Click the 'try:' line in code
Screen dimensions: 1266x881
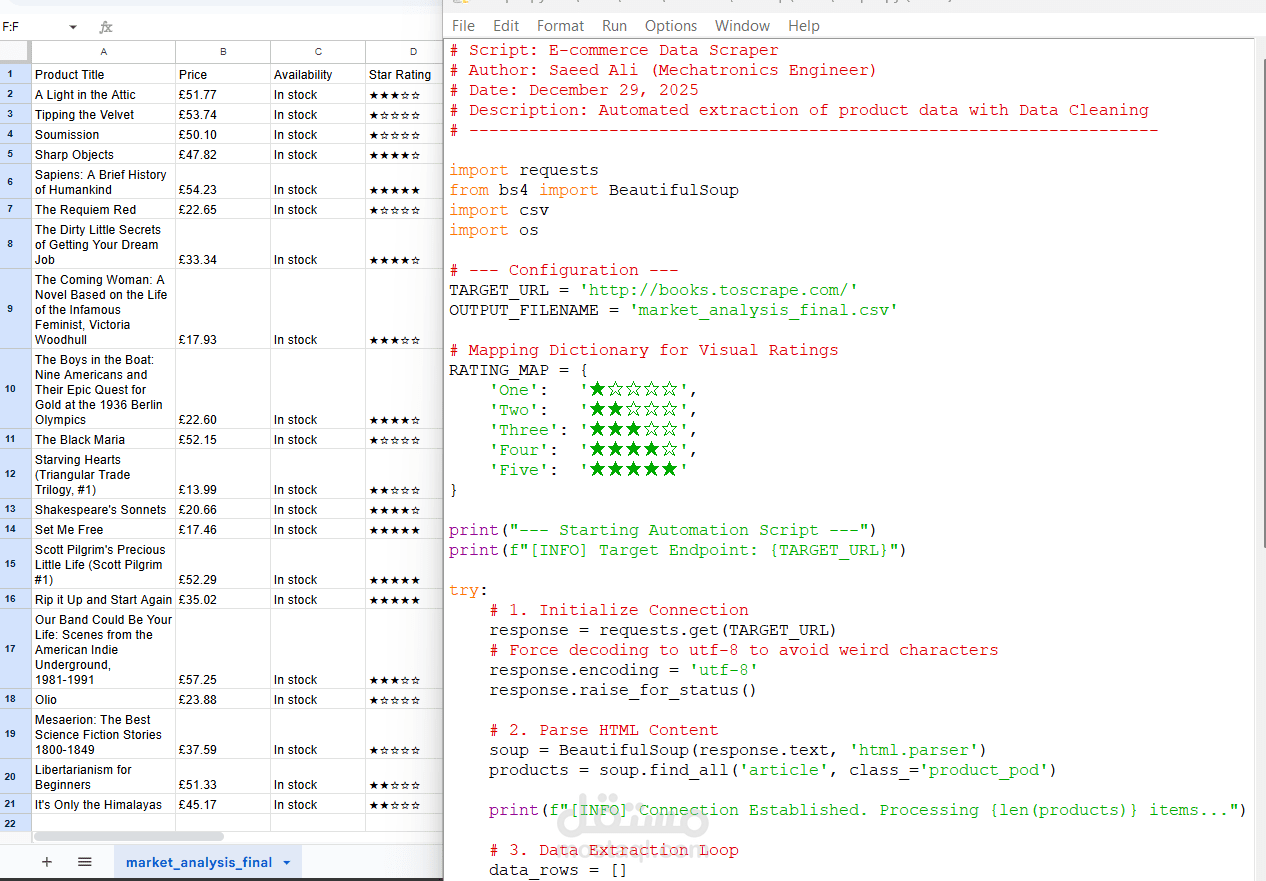[x=469, y=590]
